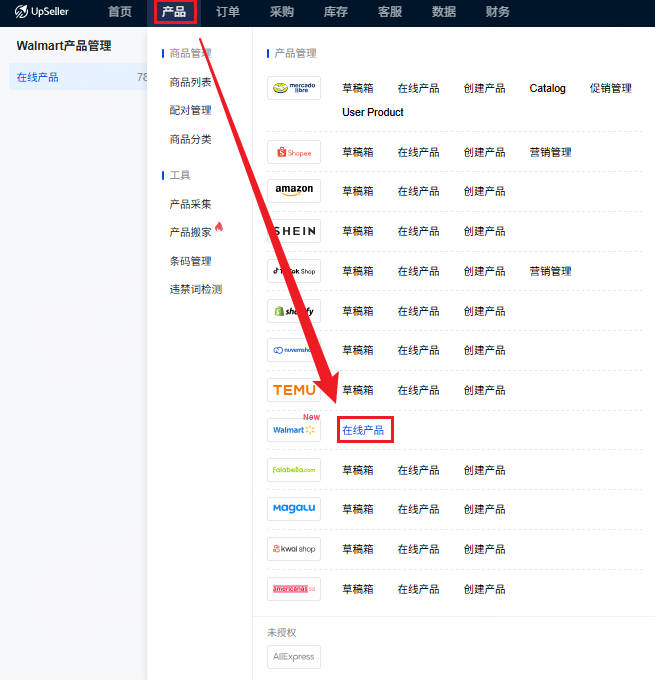Open Mercado Libre 创建产品
The width and height of the screenshot is (655, 680).
point(485,88)
